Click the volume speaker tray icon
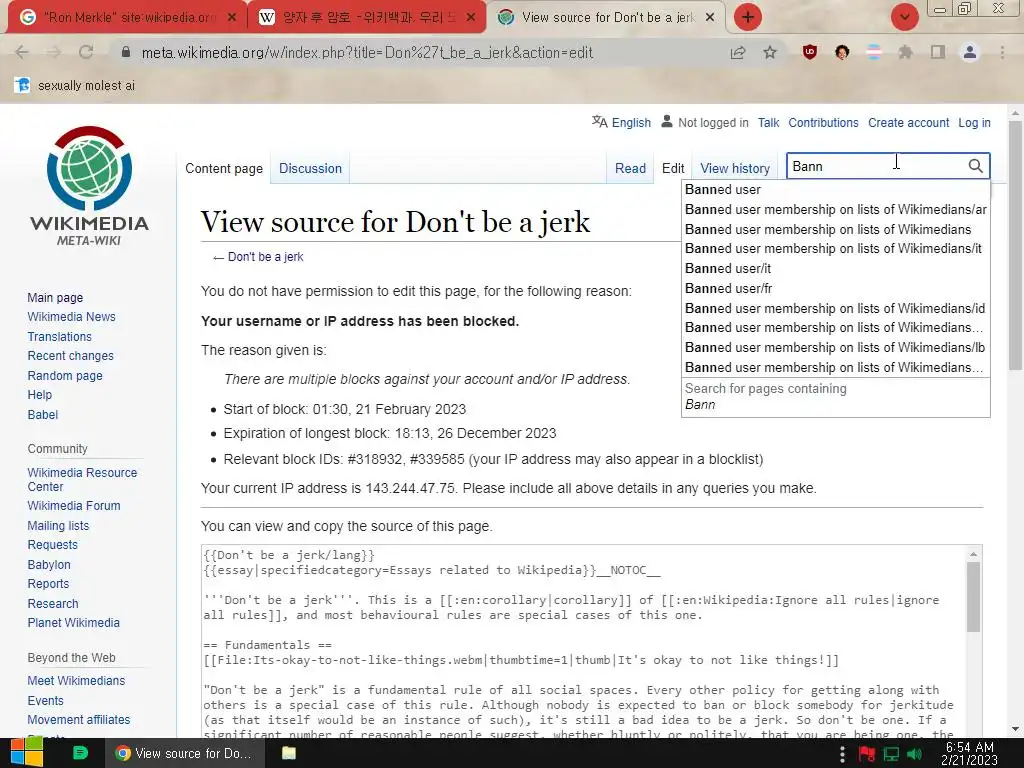Viewport: 1024px width, 768px height. 915,754
